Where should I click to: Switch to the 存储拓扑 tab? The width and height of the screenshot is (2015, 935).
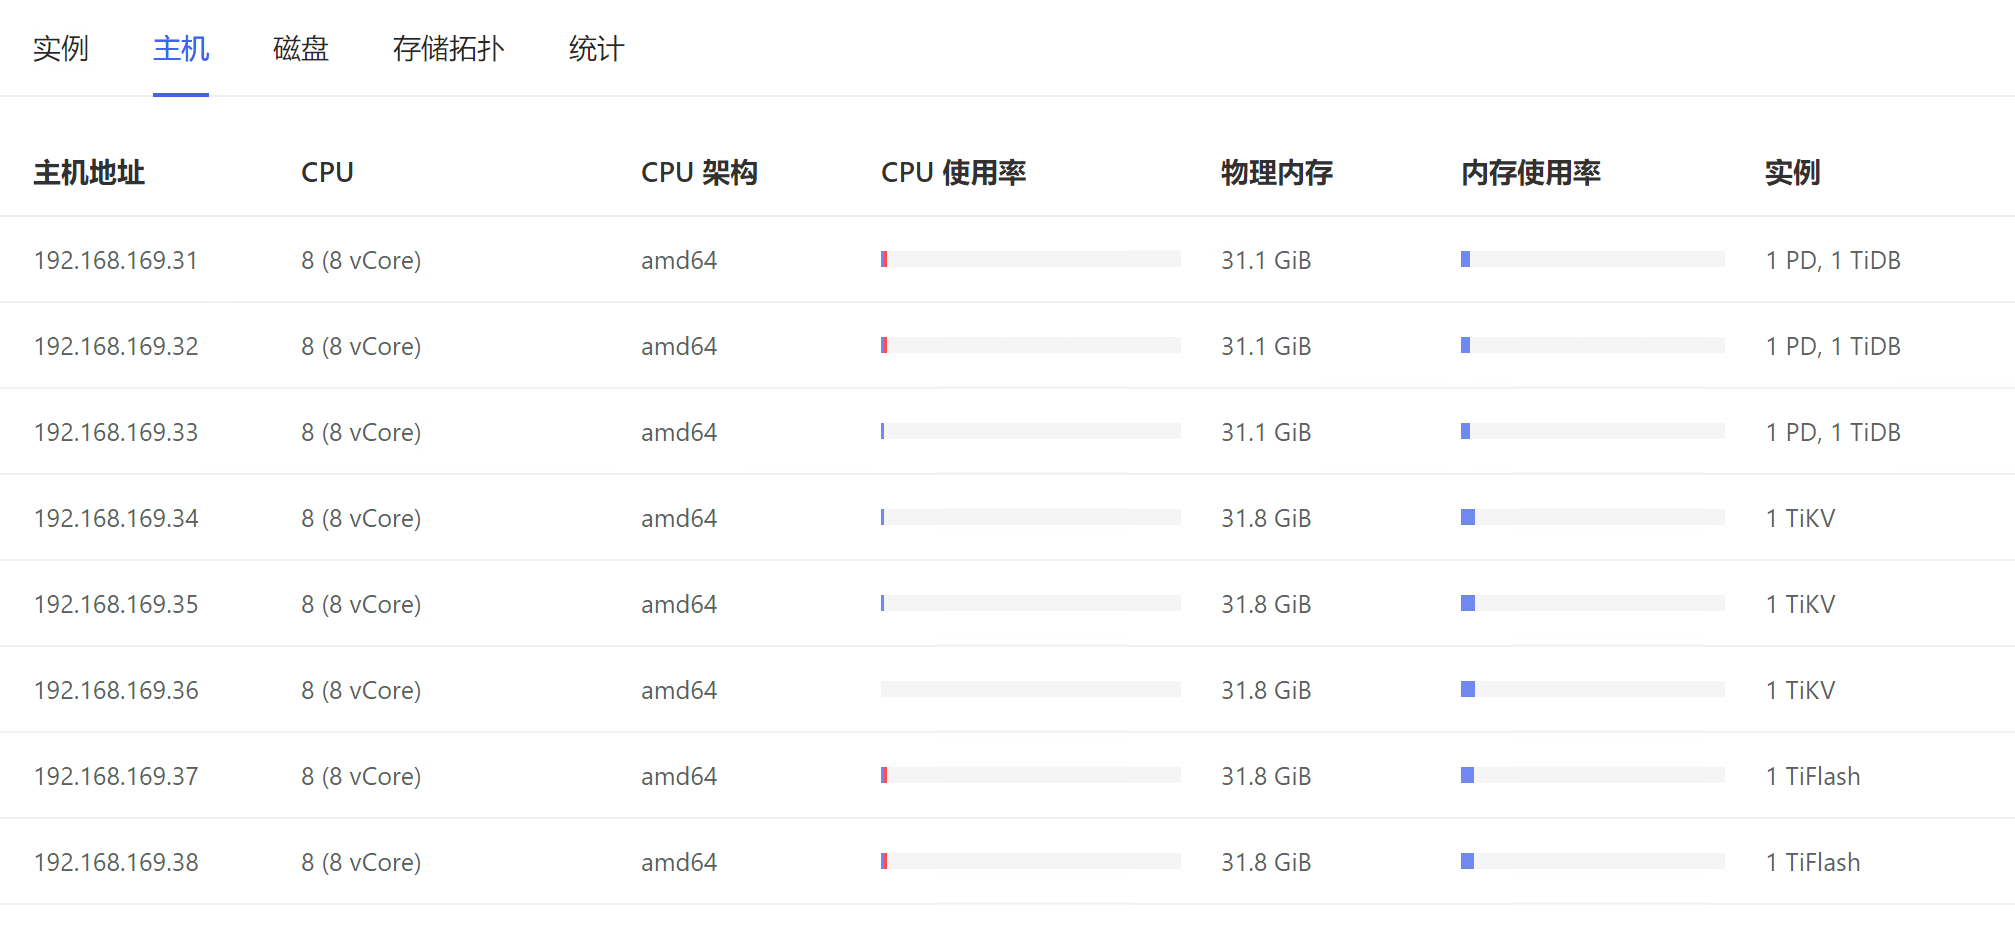tap(448, 48)
